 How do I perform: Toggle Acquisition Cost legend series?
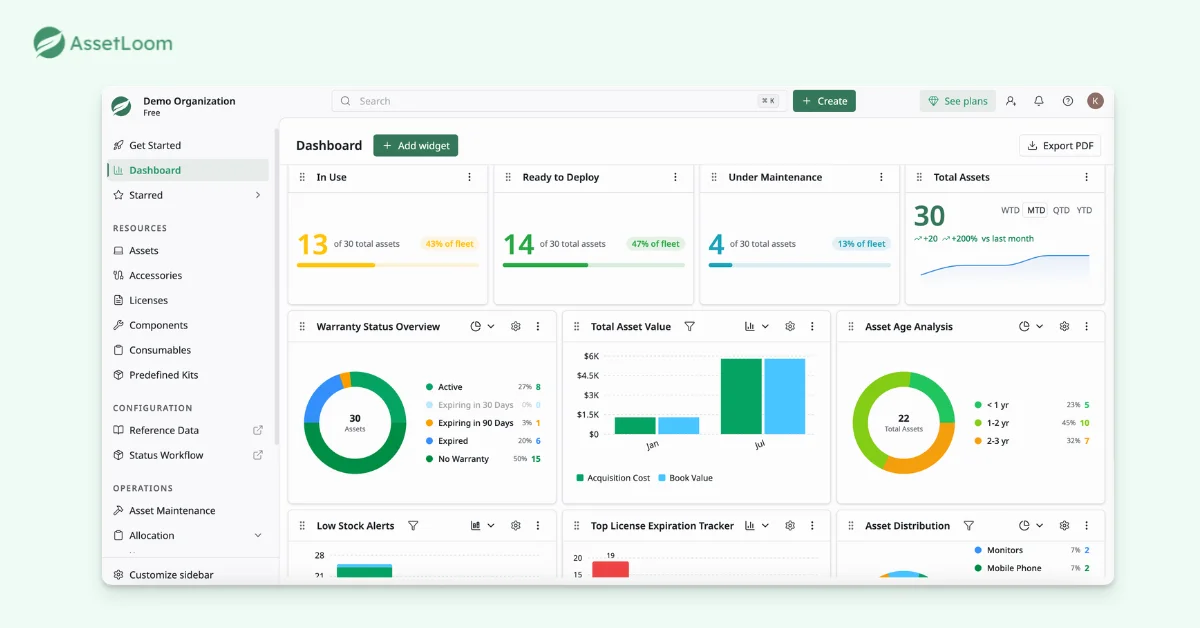[613, 478]
